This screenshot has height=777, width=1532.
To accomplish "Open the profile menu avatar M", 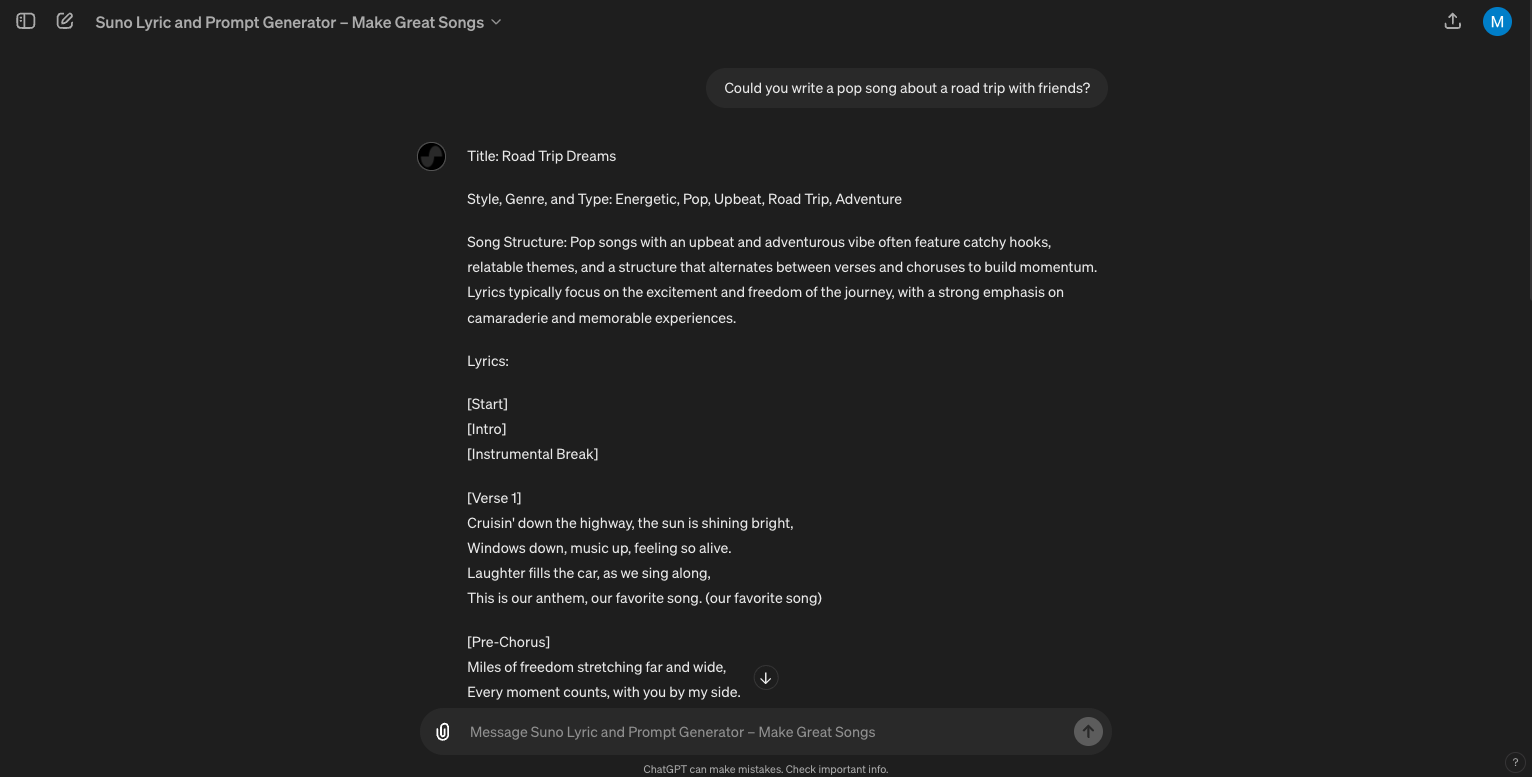I will coord(1497,21).
